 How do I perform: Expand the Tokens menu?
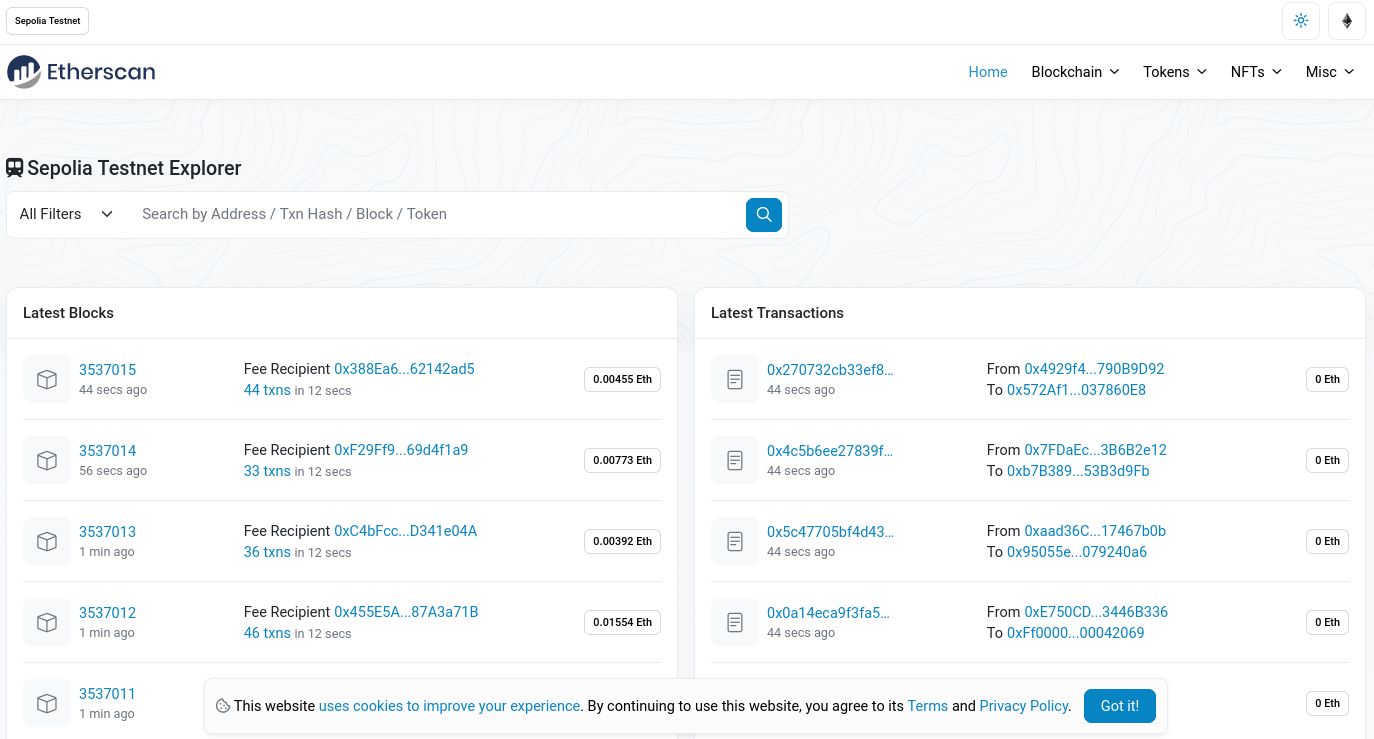[x=1174, y=72]
